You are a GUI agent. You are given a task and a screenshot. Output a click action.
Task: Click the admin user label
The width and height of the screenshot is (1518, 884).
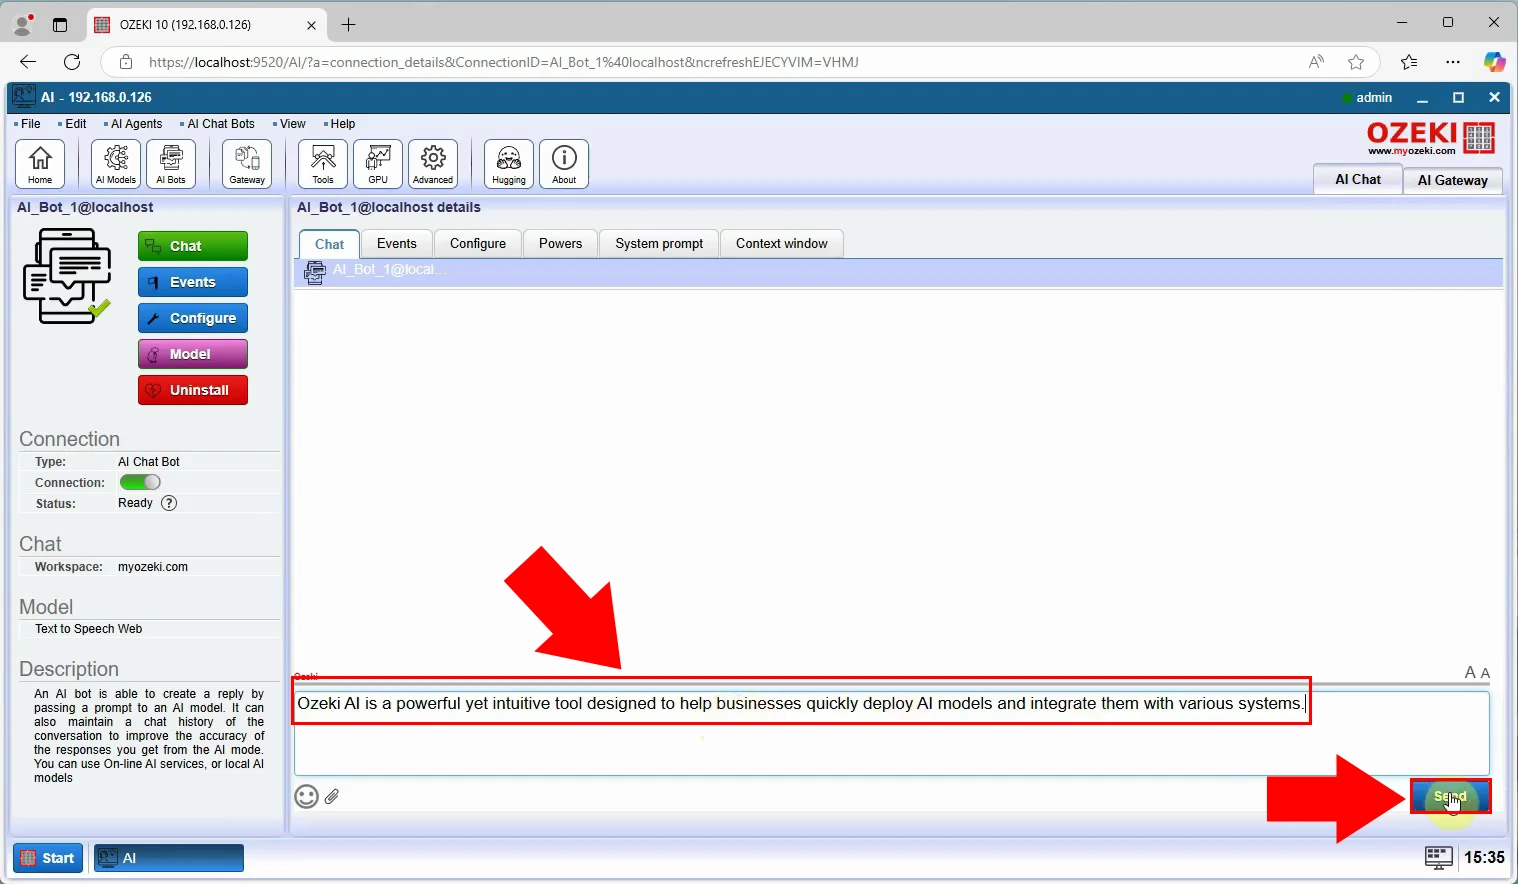click(1374, 97)
